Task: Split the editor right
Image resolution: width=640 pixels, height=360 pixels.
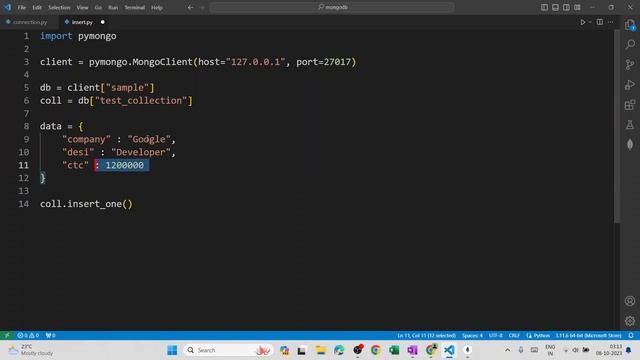Action: tap(600, 22)
